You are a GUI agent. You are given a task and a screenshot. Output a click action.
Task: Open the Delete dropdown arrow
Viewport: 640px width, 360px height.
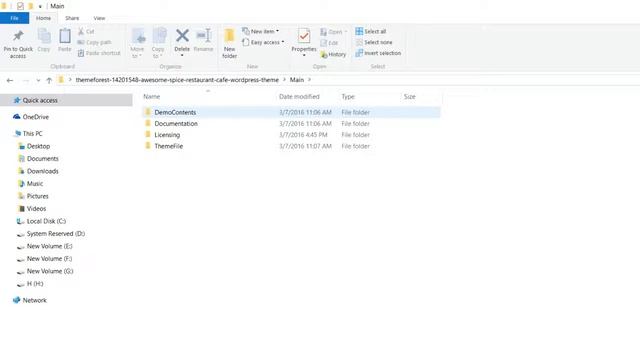point(182,55)
